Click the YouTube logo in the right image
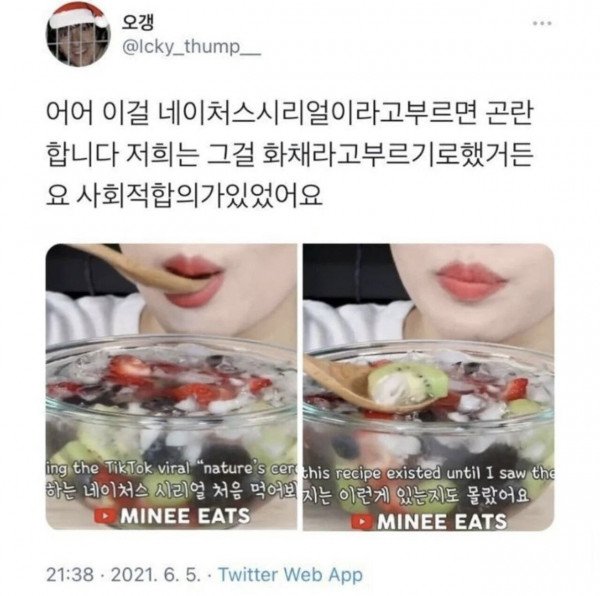 362,523
